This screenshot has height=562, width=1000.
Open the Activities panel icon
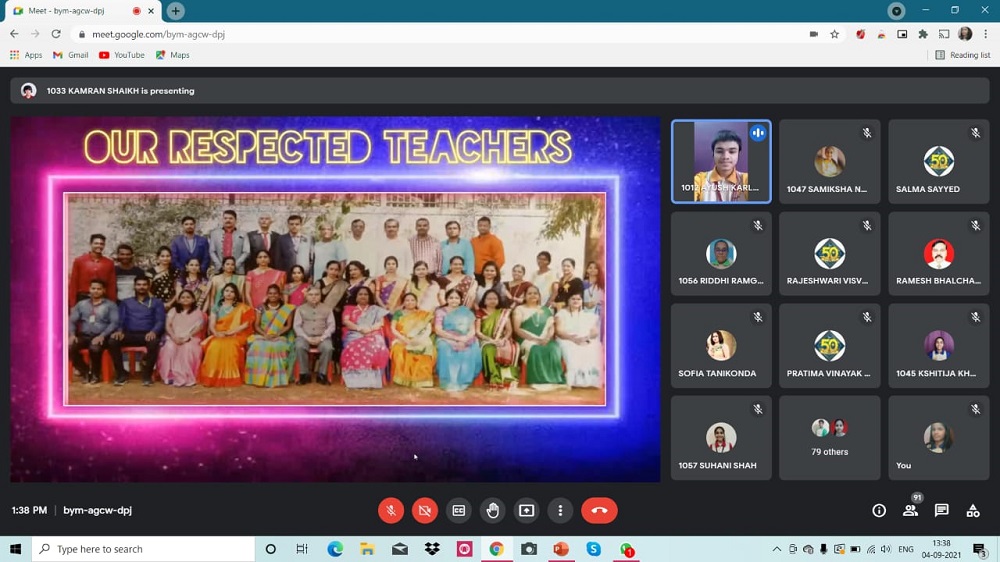click(x=973, y=510)
